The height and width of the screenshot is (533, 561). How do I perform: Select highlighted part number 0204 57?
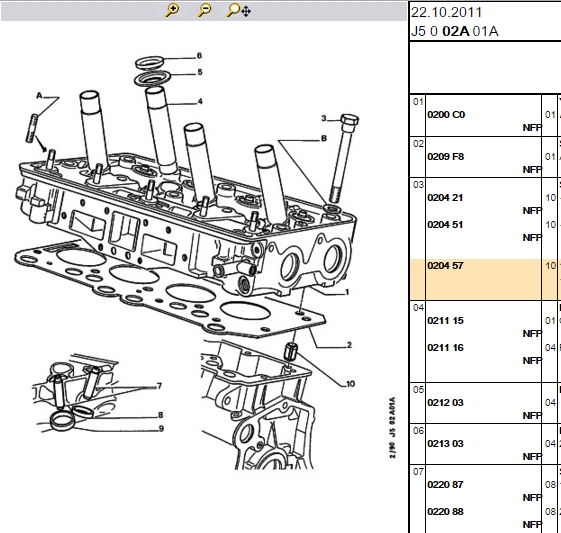[445, 265]
